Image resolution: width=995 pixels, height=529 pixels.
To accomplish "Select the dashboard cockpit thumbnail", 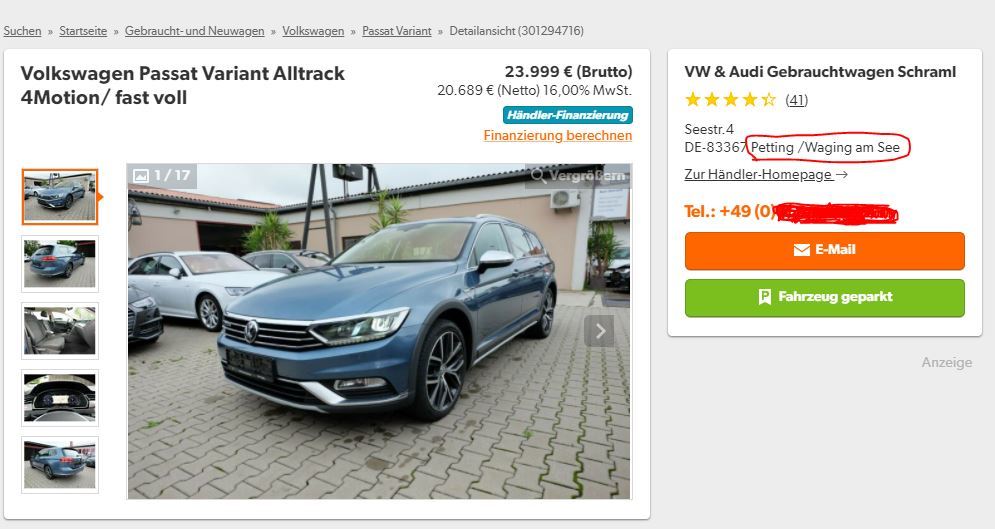I will pyautogui.click(x=60, y=398).
